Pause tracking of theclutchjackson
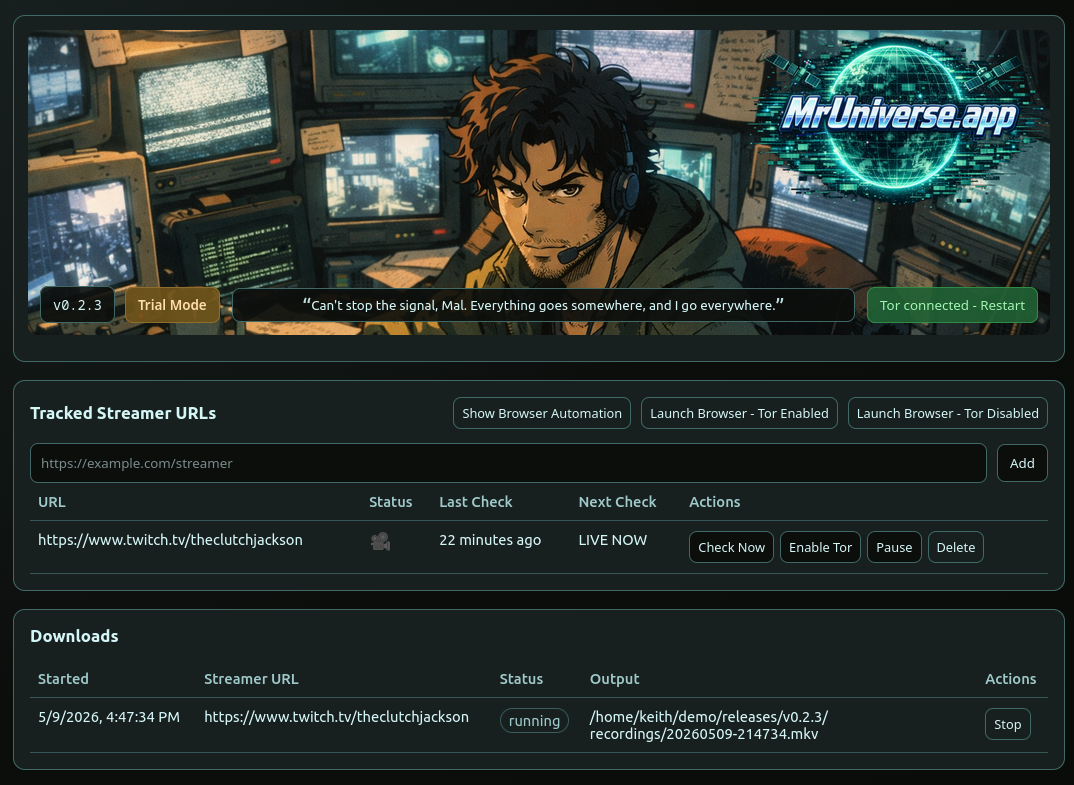Viewport: 1074px width, 785px height. pos(894,547)
